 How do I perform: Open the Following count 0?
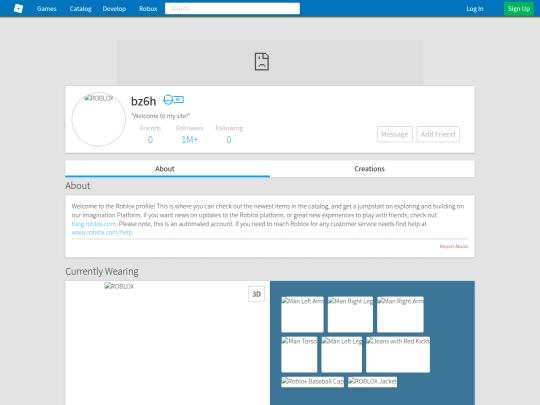229,139
